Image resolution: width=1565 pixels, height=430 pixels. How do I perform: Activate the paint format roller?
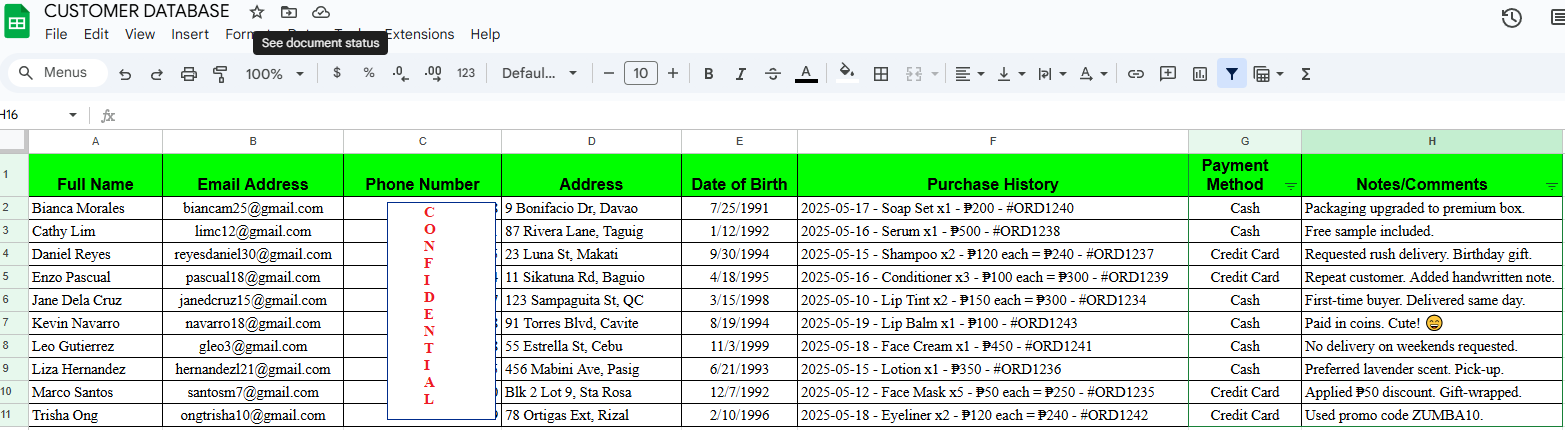coord(221,74)
